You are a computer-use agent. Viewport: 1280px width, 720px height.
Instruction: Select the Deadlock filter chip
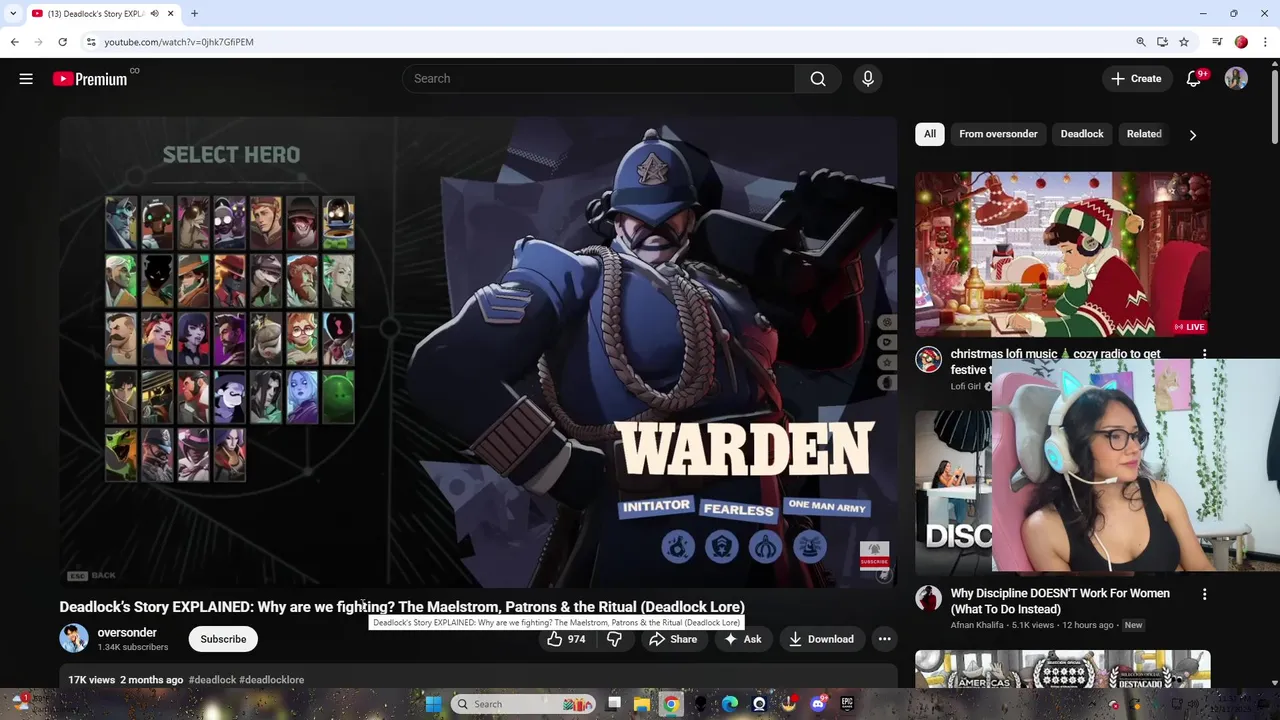[x=1082, y=134]
